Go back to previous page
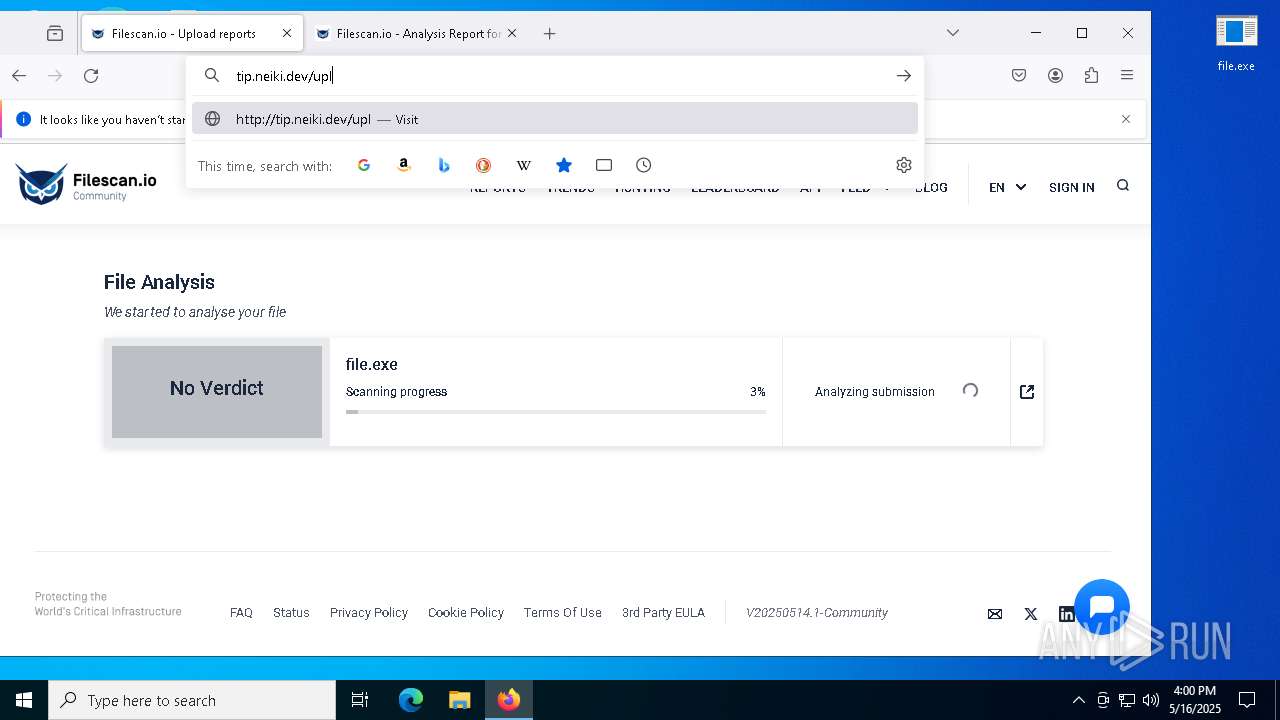This screenshot has height=720, width=1280. pos(19,76)
